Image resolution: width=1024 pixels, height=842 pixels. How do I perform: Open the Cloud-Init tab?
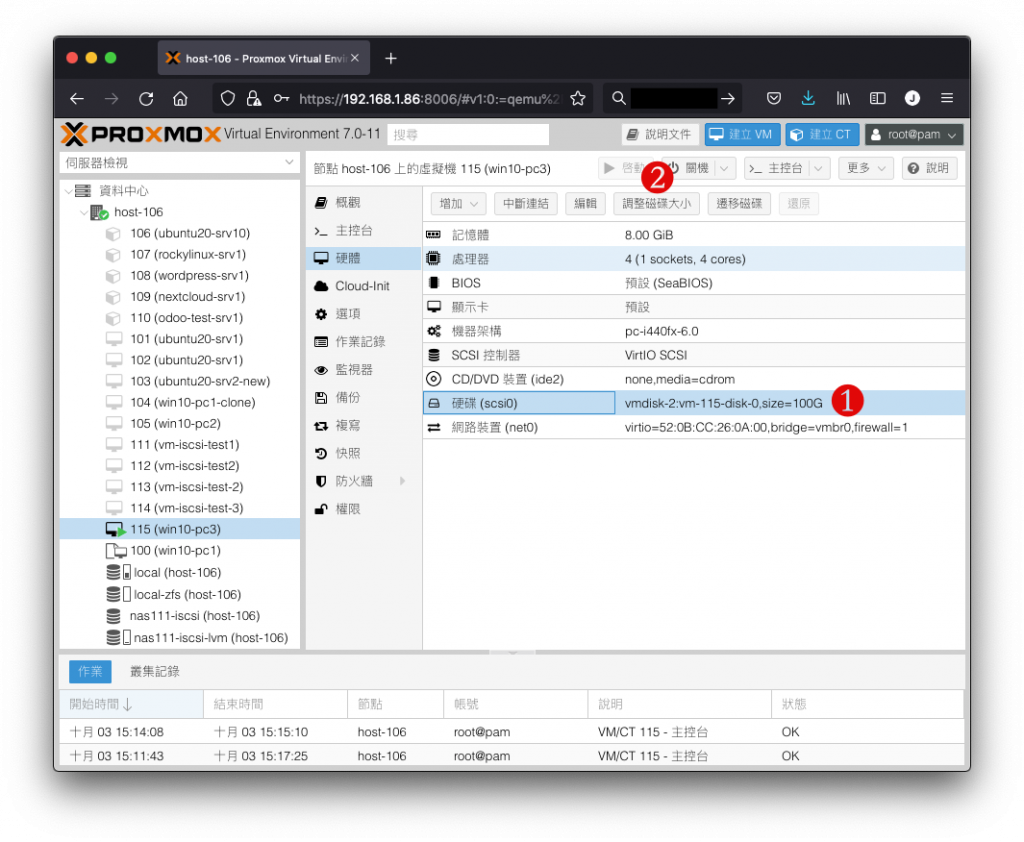point(364,286)
